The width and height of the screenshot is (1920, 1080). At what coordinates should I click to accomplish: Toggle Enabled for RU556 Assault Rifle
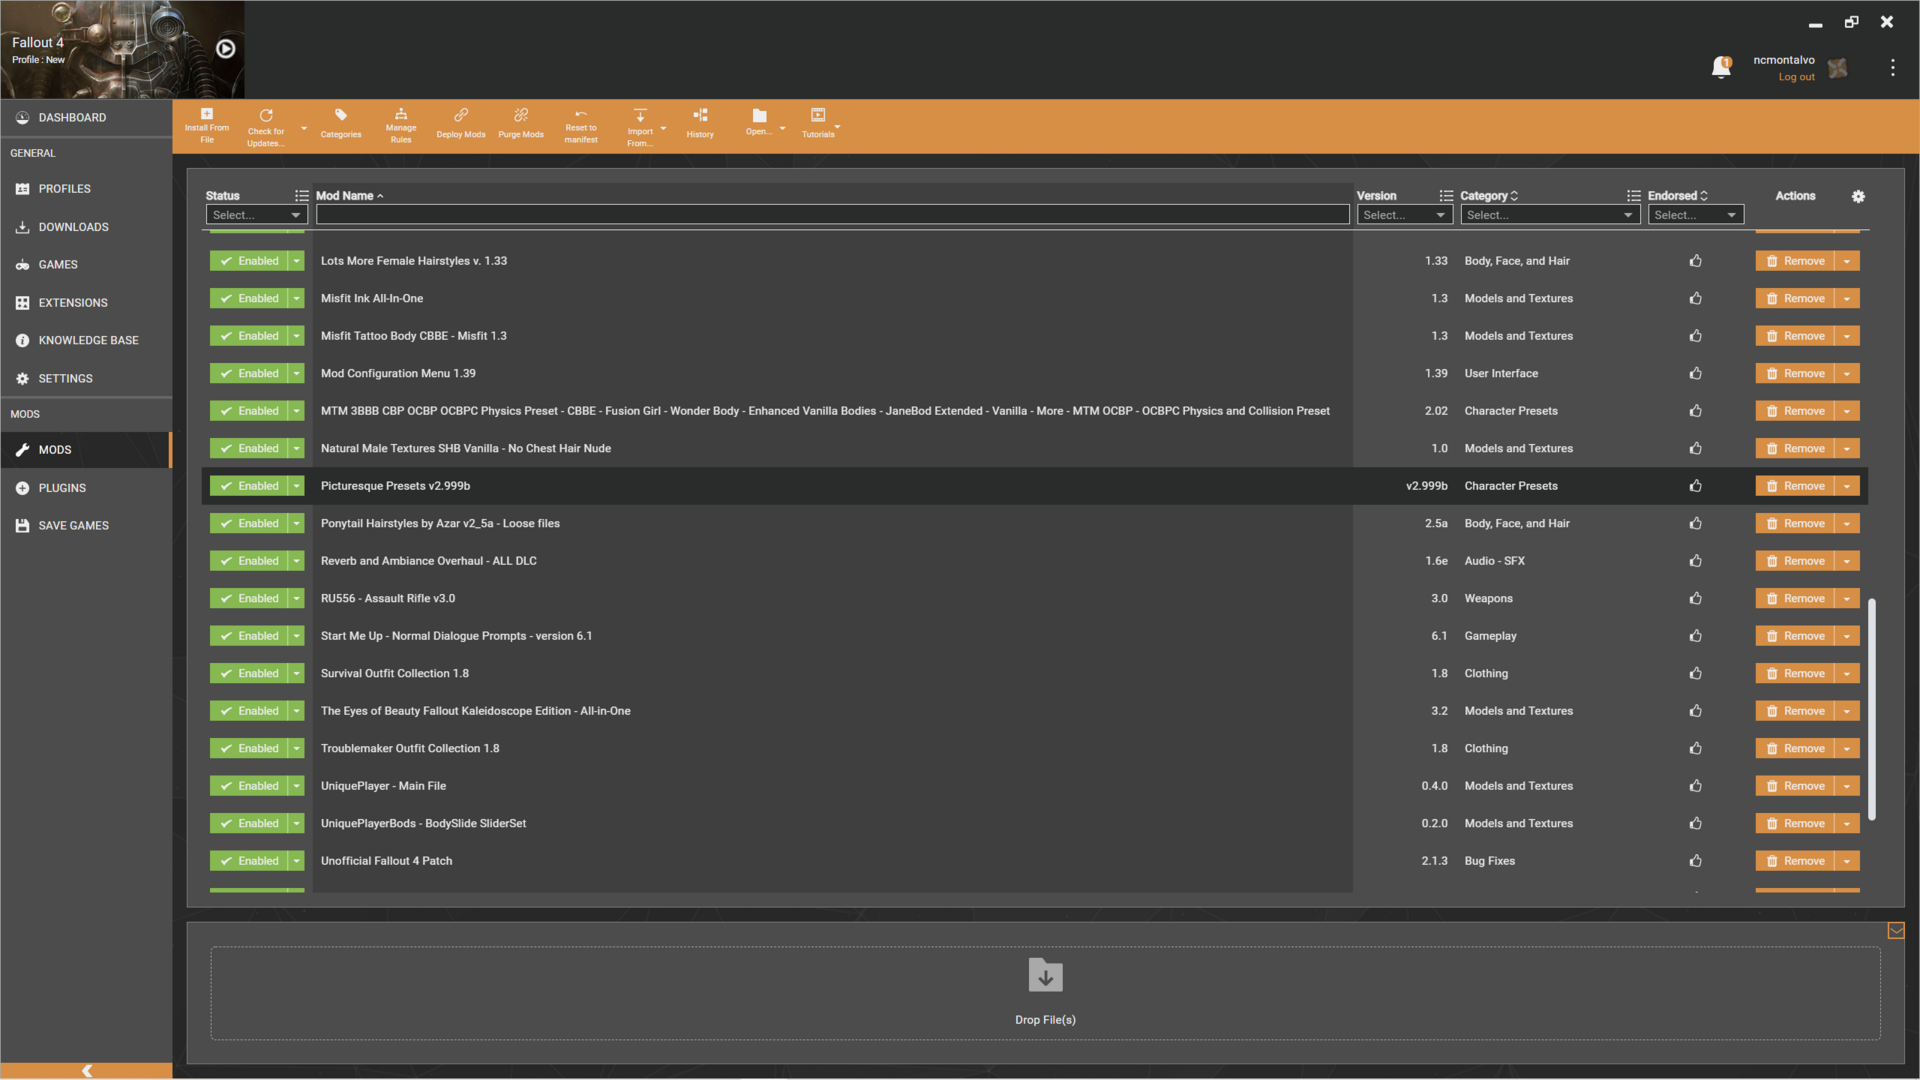[x=248, y=598]
